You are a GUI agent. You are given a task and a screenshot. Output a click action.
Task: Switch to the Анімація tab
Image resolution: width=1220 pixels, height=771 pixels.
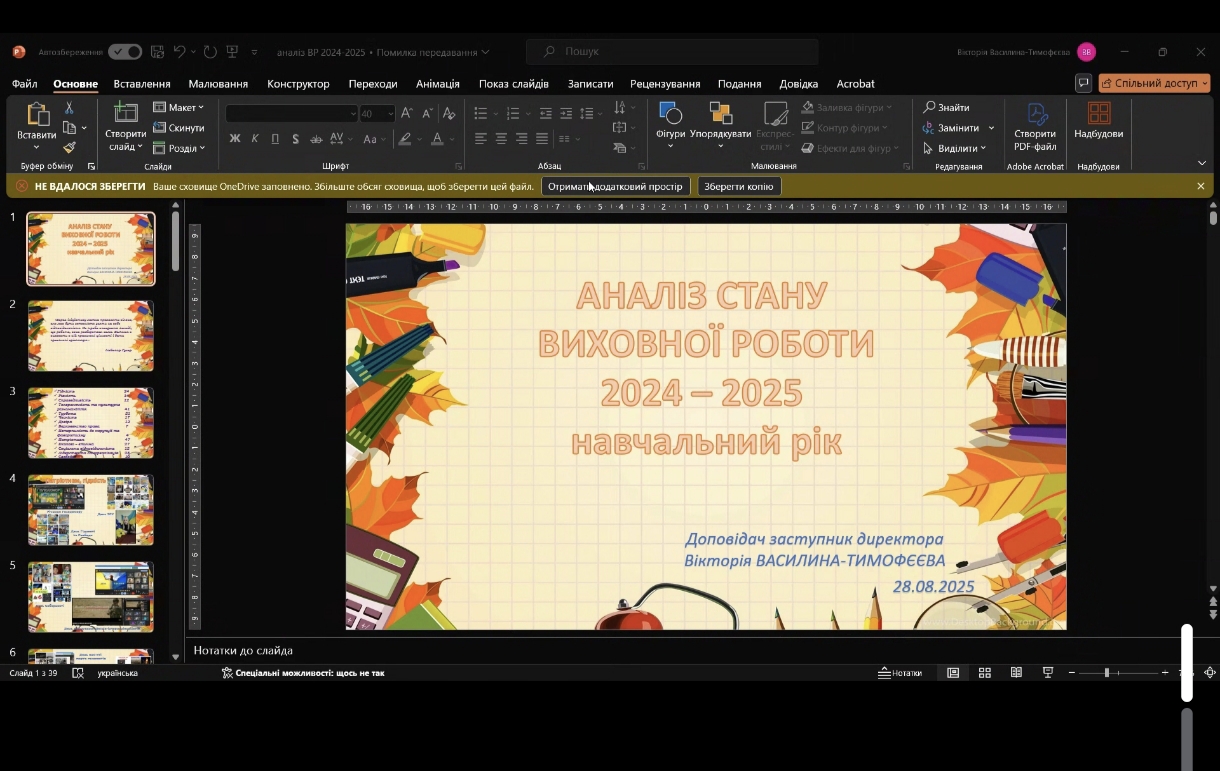pos(438,84)
